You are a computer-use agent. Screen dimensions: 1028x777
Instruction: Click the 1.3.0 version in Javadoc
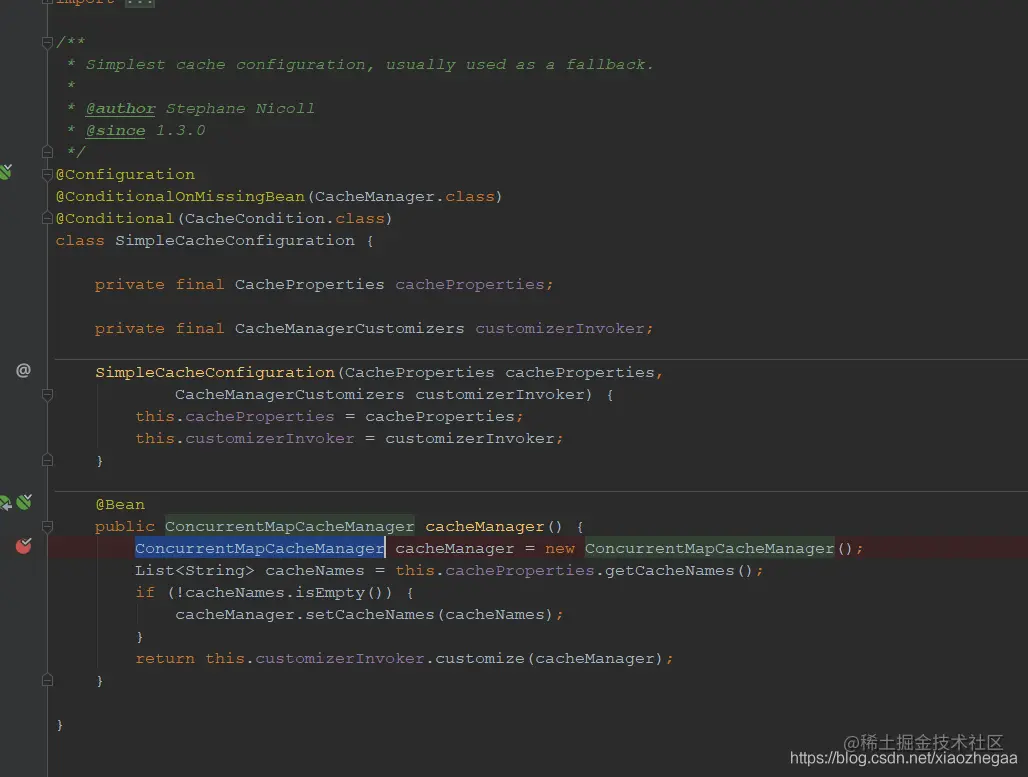[x=181, y=130]
